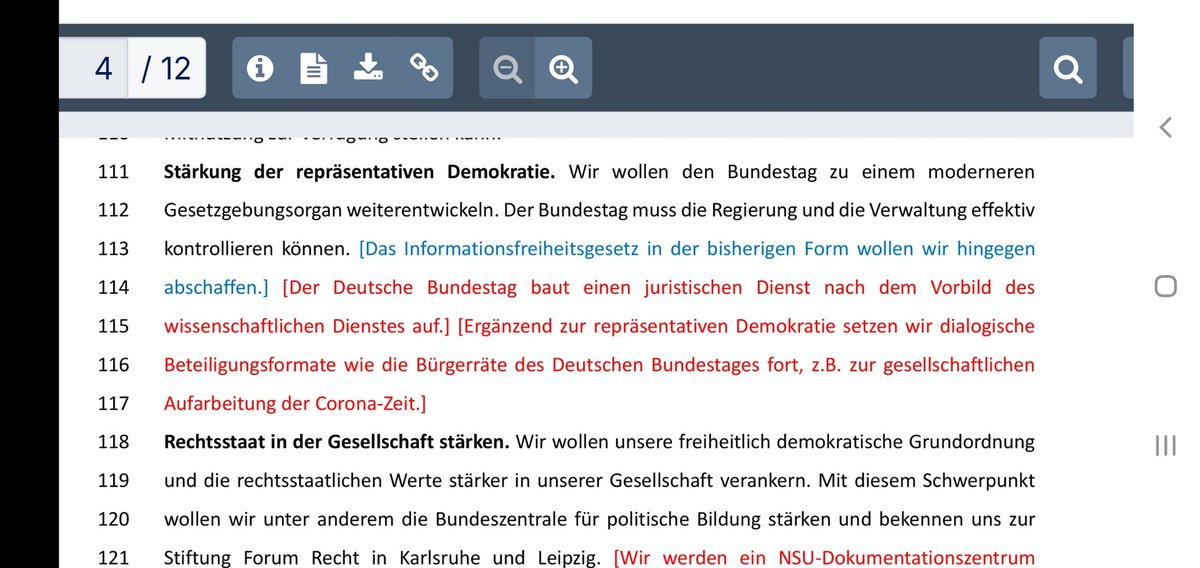Open the document page view icon

[x=314, y=68]
